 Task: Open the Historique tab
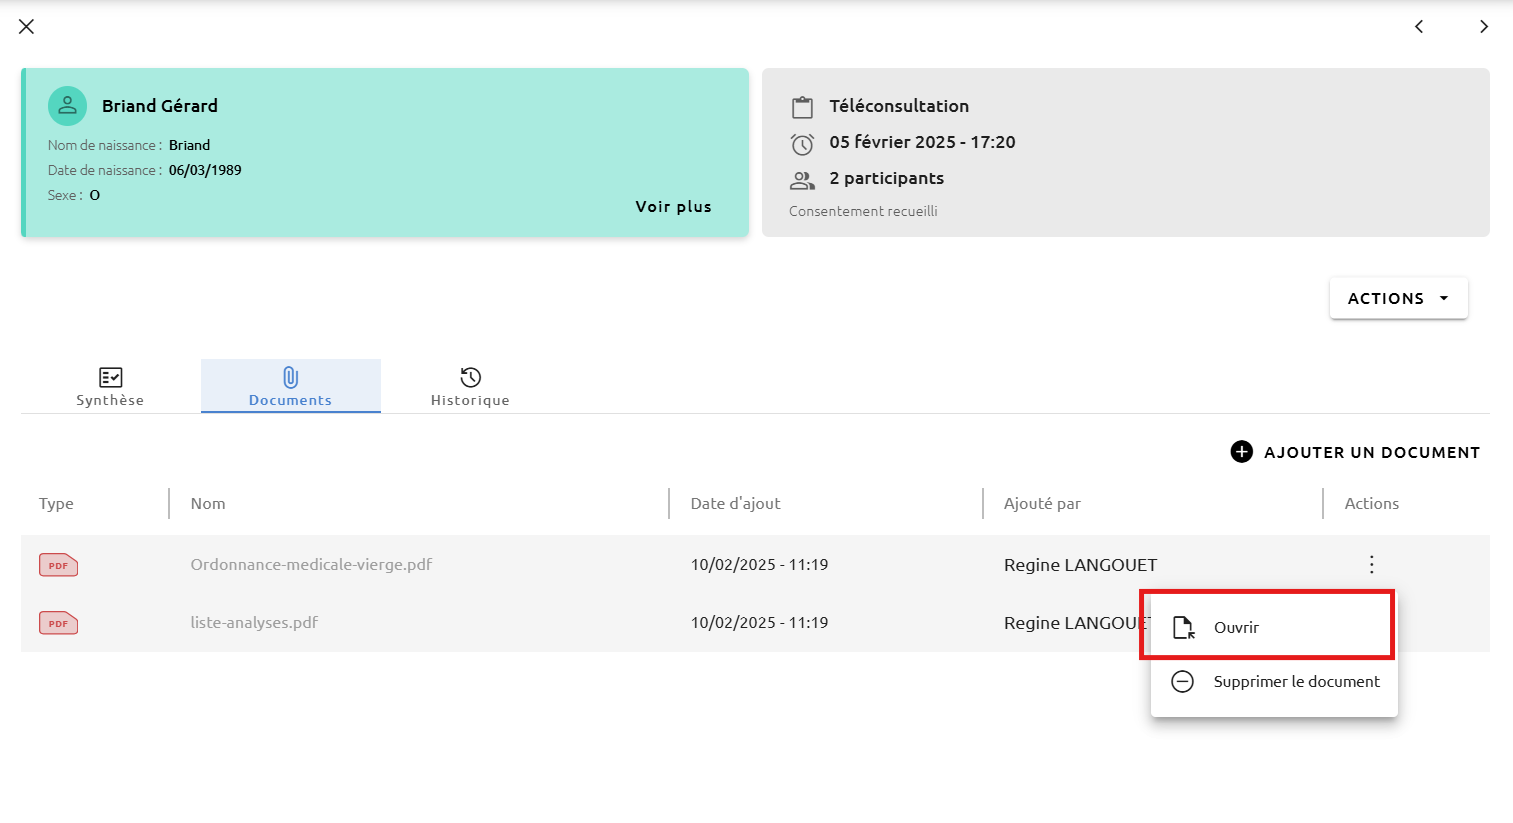tap(470, 386)
